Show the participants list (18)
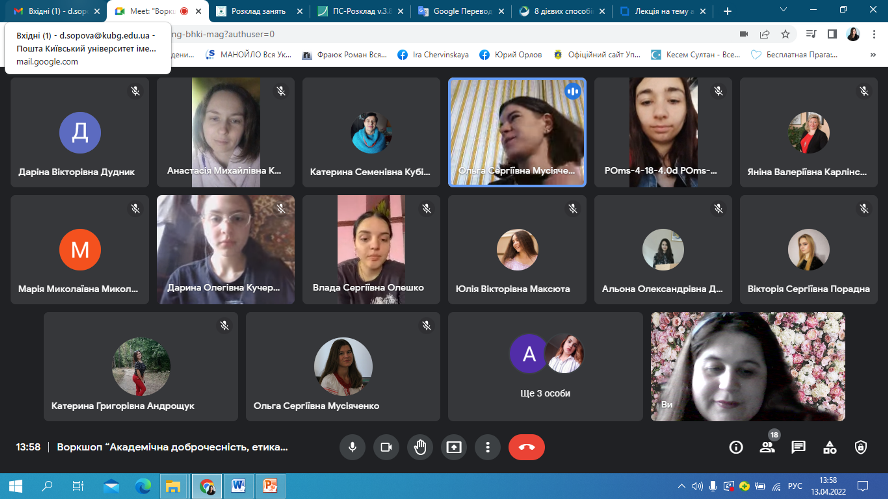This screenshot has width=888, height=499. pos(768,447)
